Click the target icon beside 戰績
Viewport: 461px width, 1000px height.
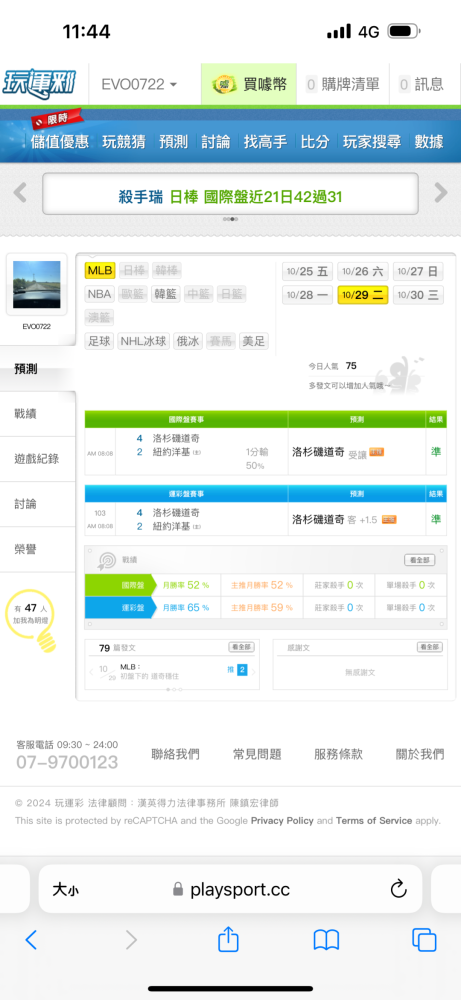(106, 560)
